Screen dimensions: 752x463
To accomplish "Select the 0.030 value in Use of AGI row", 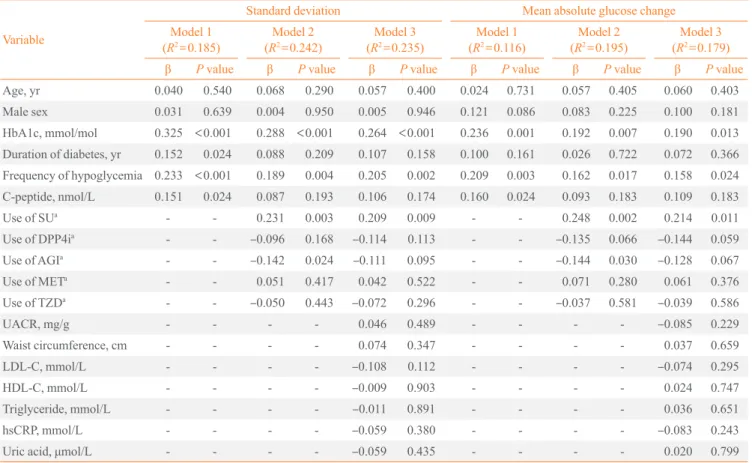I will (x=623, y=260).
